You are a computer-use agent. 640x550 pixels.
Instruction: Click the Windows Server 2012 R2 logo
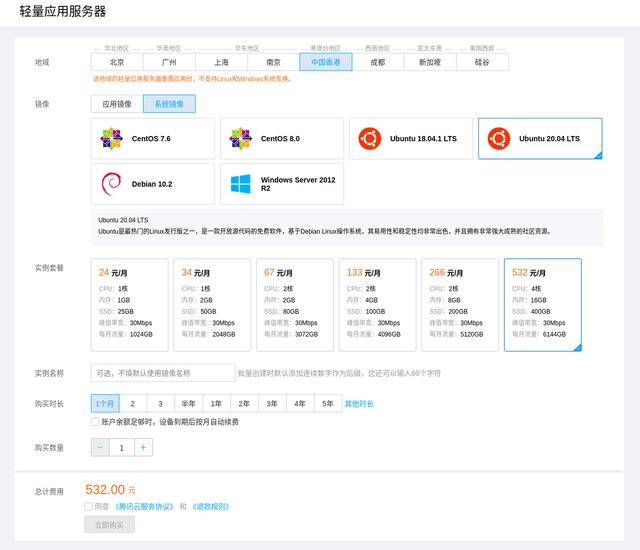241,184
